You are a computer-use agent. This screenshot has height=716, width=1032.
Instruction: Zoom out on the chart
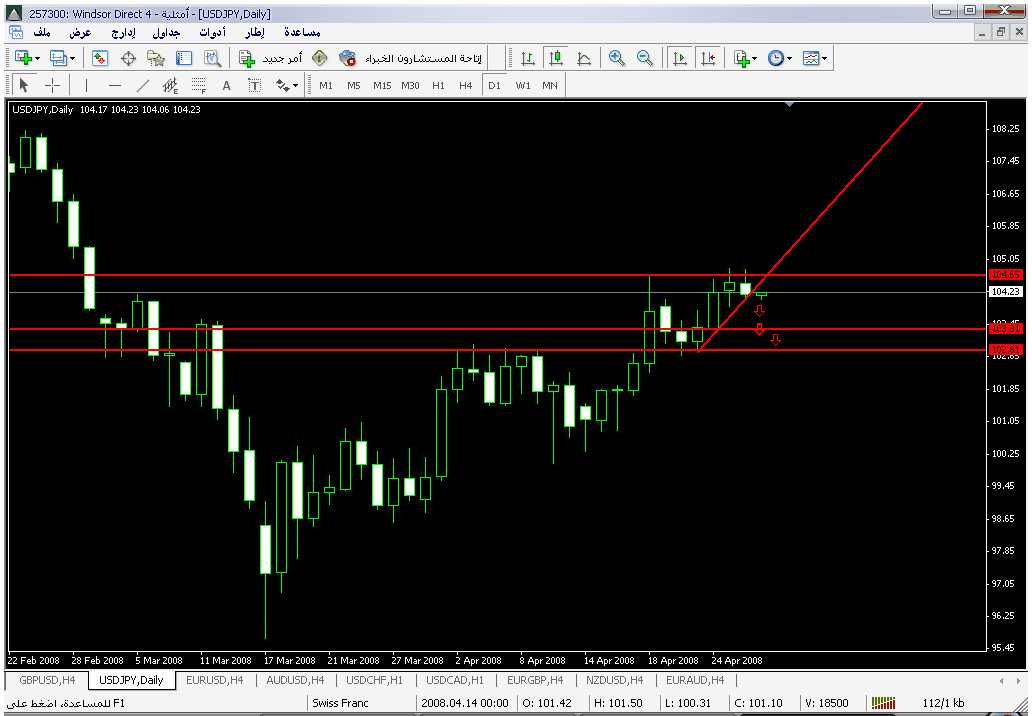pyautogui.click(x=645, y=59)
